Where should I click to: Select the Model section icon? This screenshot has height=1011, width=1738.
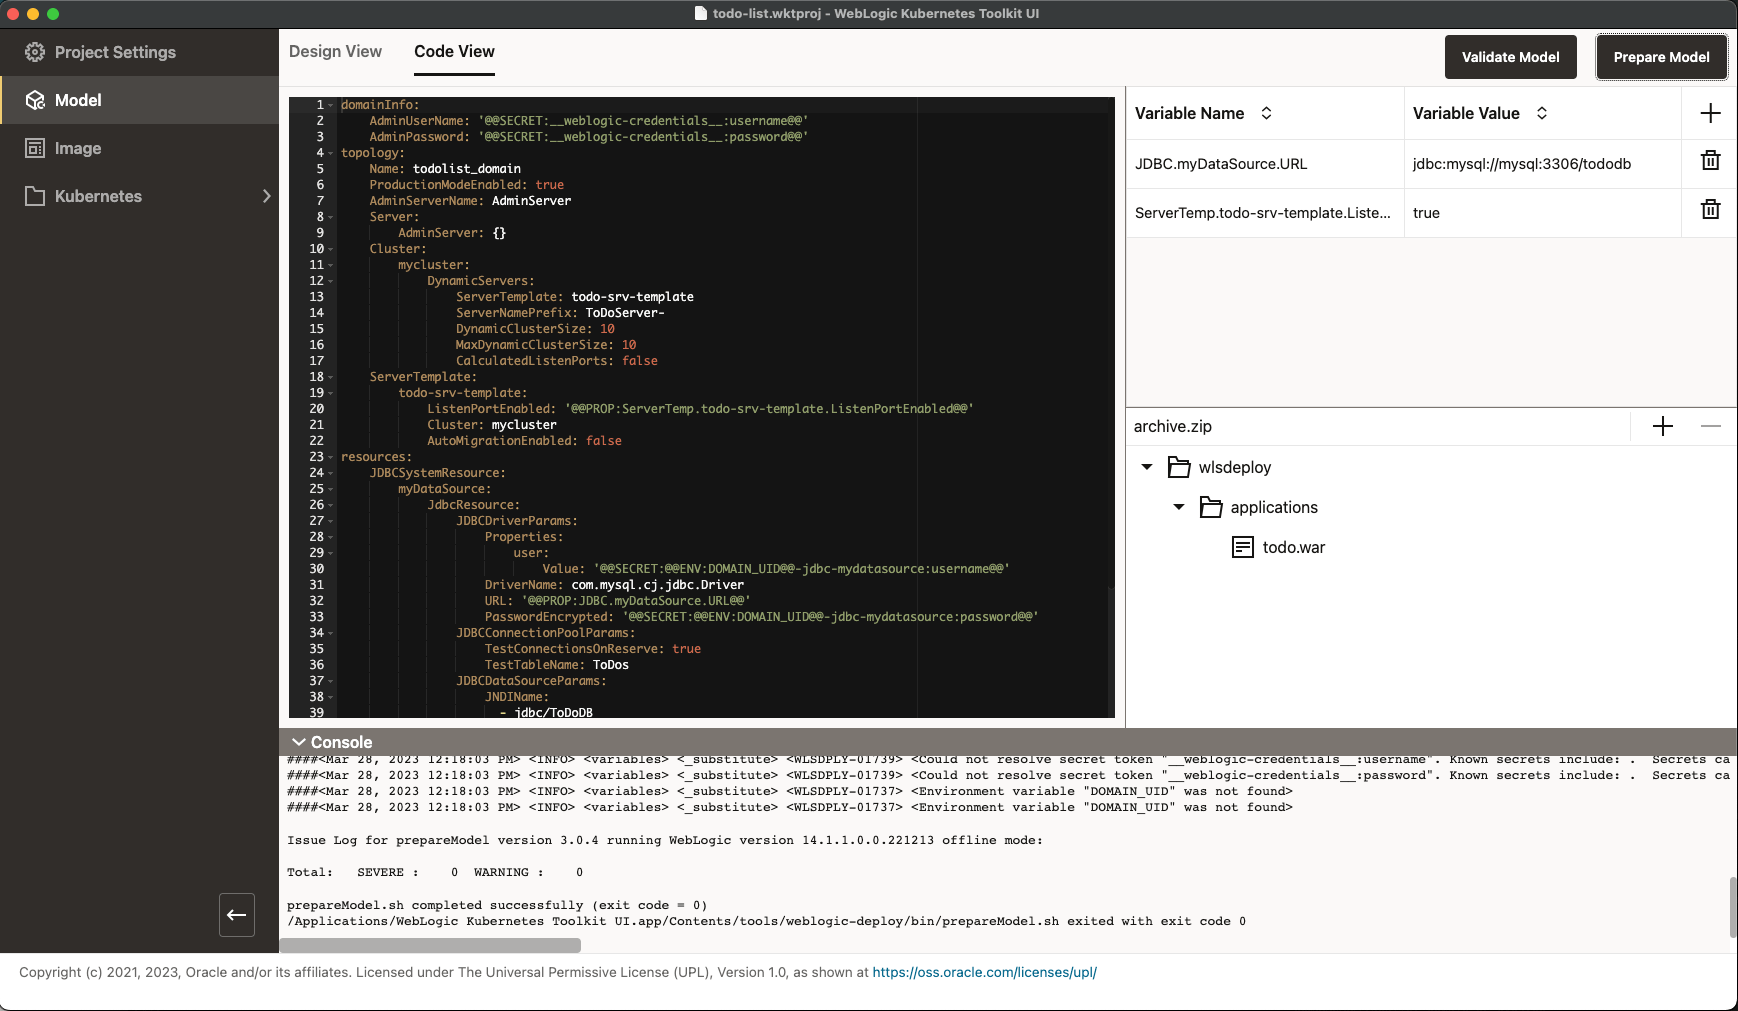[36, 100]
